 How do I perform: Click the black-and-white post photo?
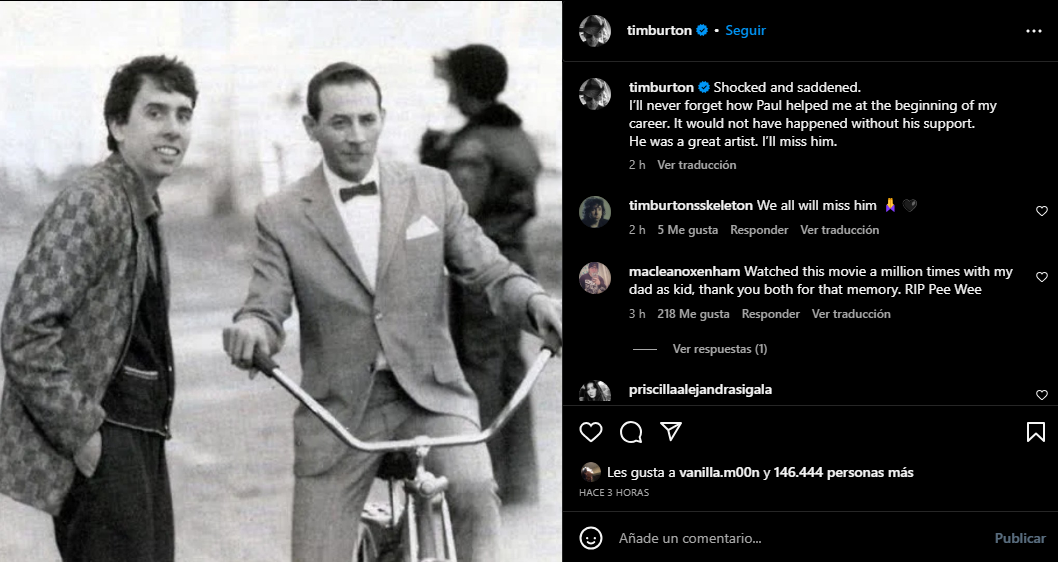pos(281,281)
